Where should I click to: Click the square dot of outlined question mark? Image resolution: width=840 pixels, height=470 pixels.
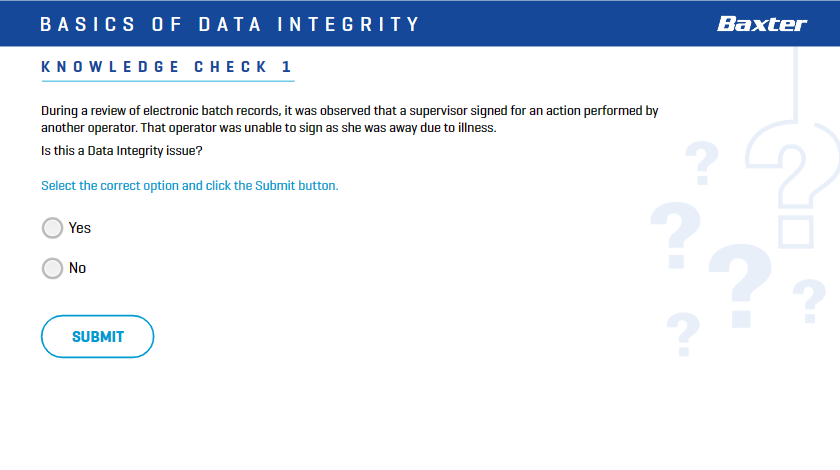796,232
